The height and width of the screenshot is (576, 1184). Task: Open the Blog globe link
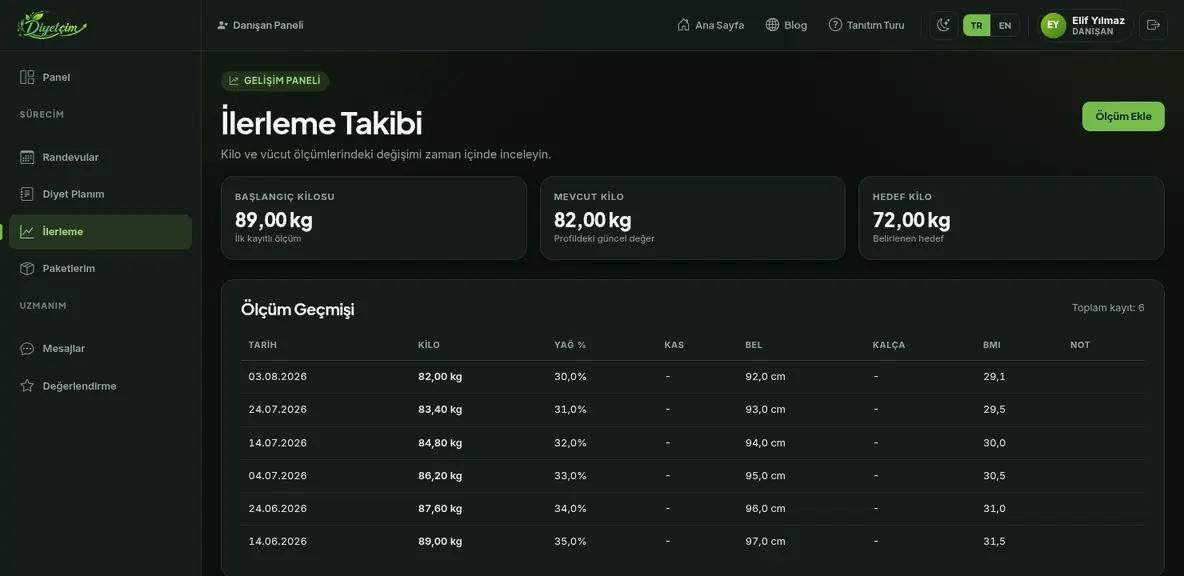786,25
